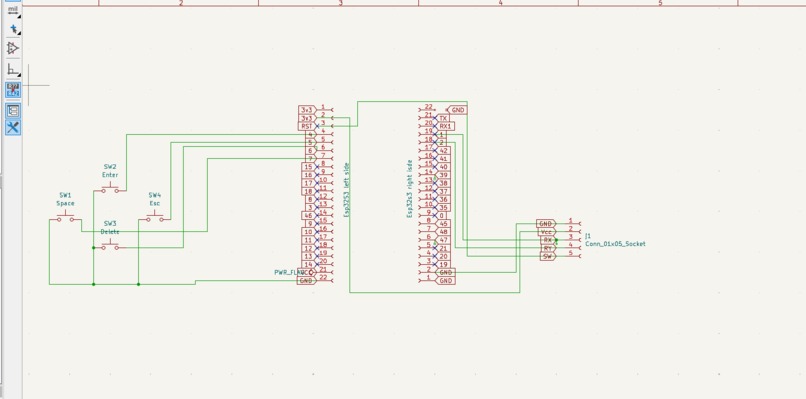Select the GND label at J1 pin 1
Image resolution: width=806 pixels, height=399 pixels.
point(546,224)
